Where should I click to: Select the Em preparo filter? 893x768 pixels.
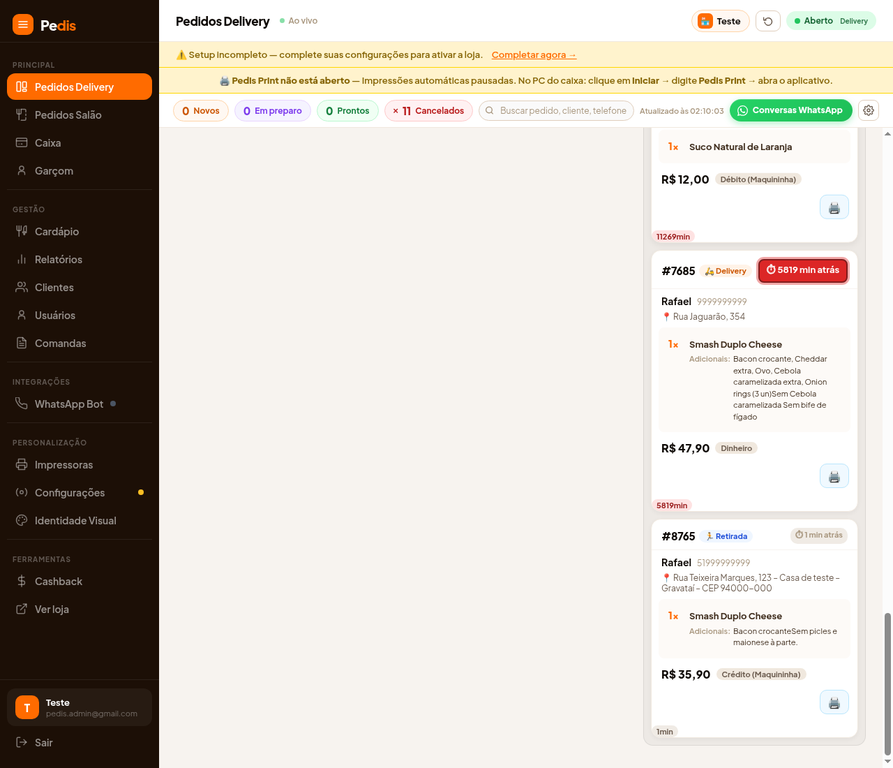(272, 111)
